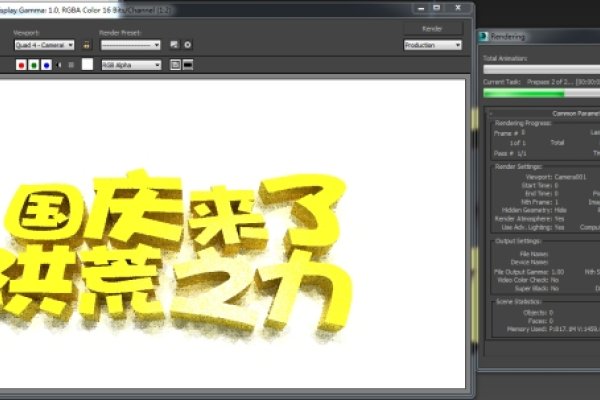Image resolution: width=600 pixels, height=400 pixels.
Task: Click the 'Viewport: Camera001' render setting
Action: (x=556, y=177)
